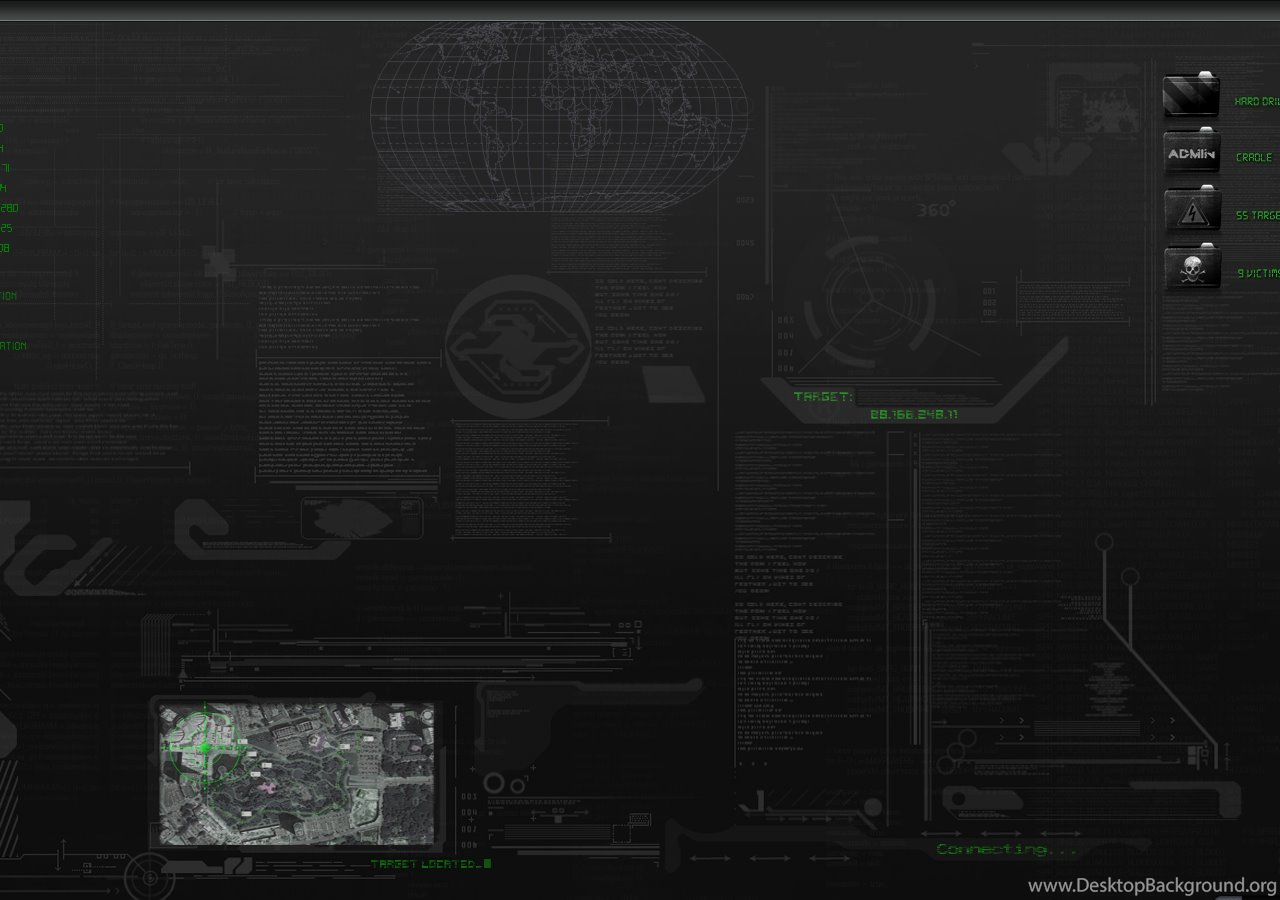Screen dimensions: 1280x900
Task: Click the Connecting... status text
Action: [x=1008, y=850]
